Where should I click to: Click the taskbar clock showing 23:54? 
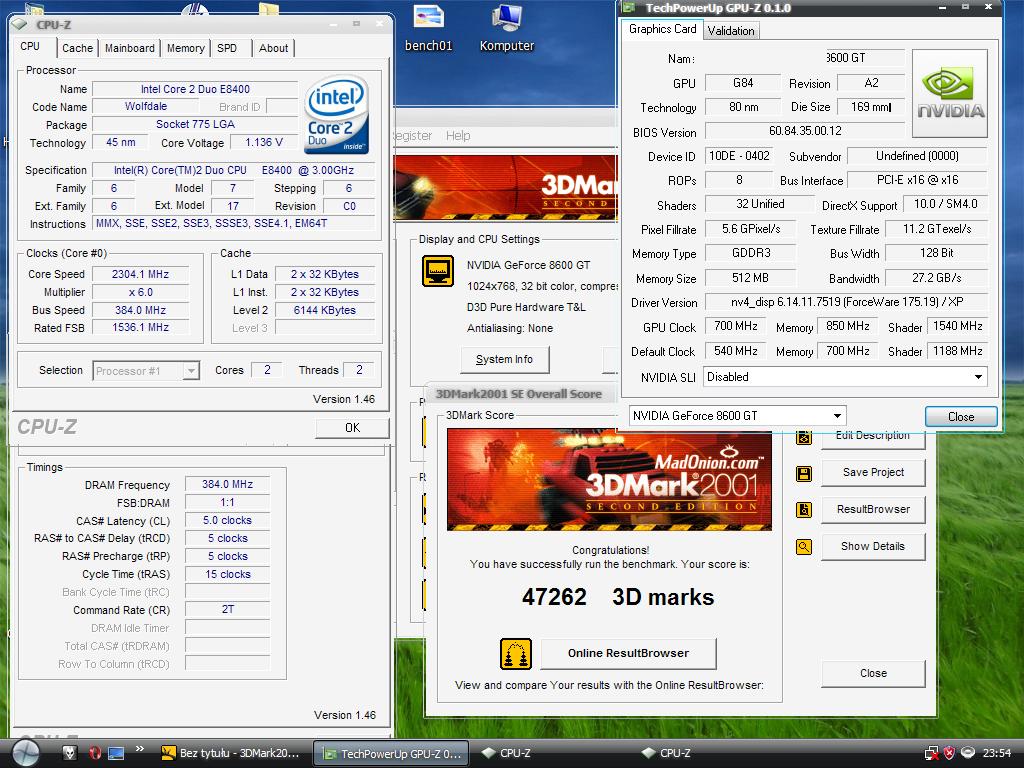997,753
